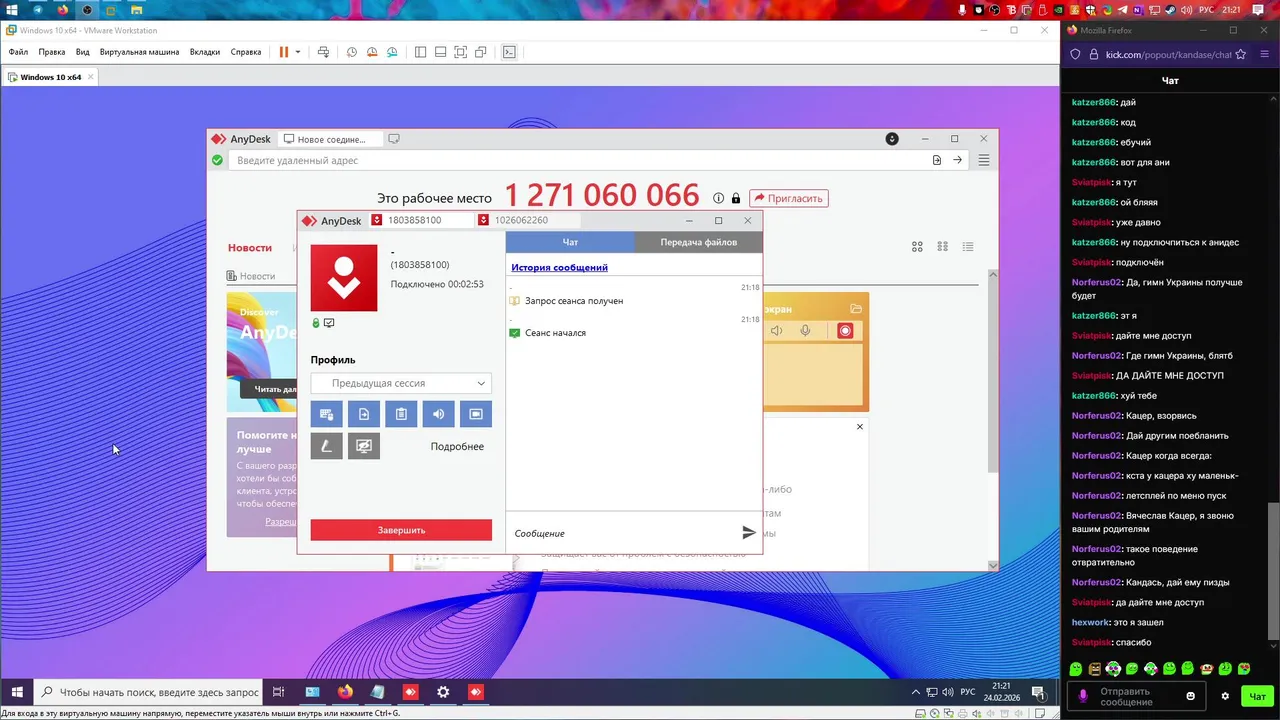Open VMware Вид menu

[83, 52]
